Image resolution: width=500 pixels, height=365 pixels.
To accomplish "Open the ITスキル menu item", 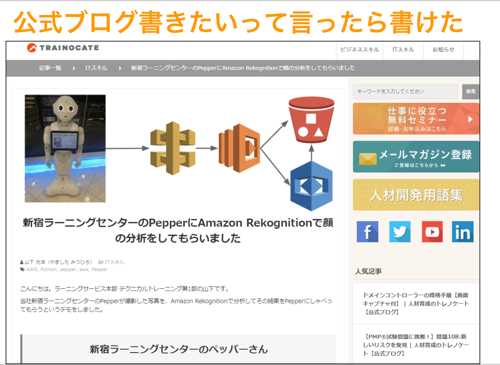I will (x=403, y=50).
